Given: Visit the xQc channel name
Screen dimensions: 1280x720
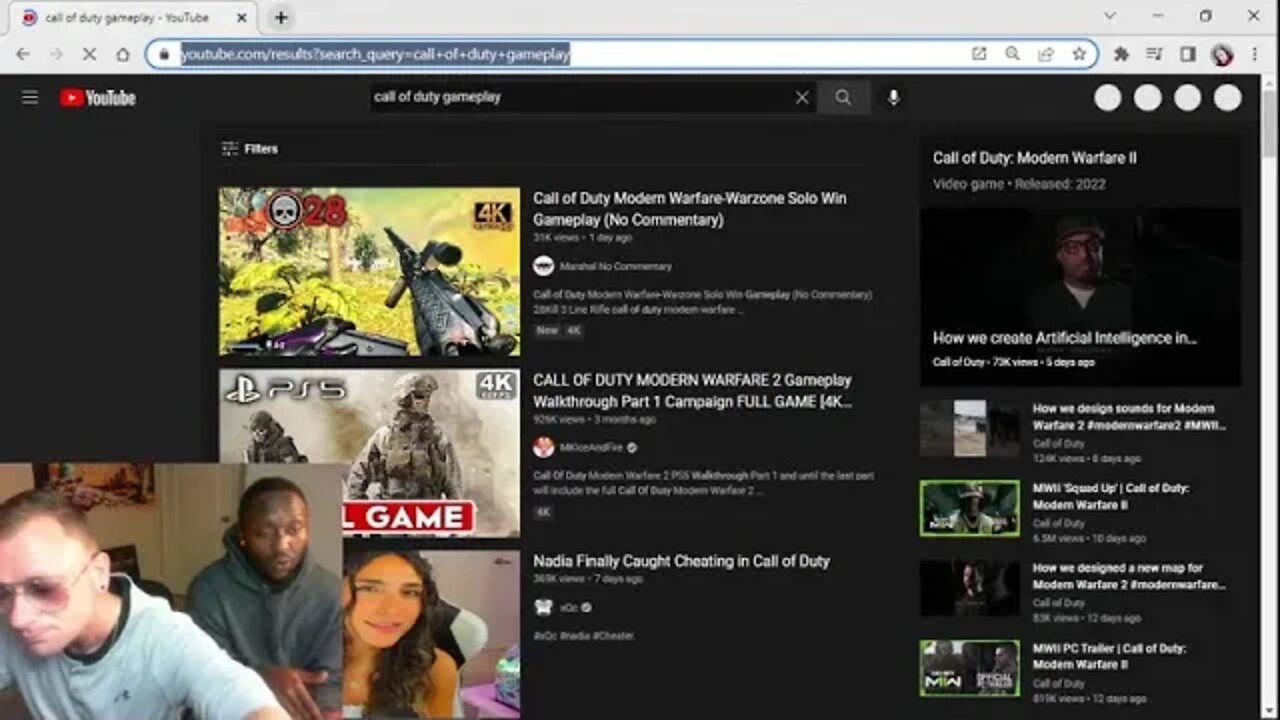Looking at the screenshot, I should (x=569, y=608).
